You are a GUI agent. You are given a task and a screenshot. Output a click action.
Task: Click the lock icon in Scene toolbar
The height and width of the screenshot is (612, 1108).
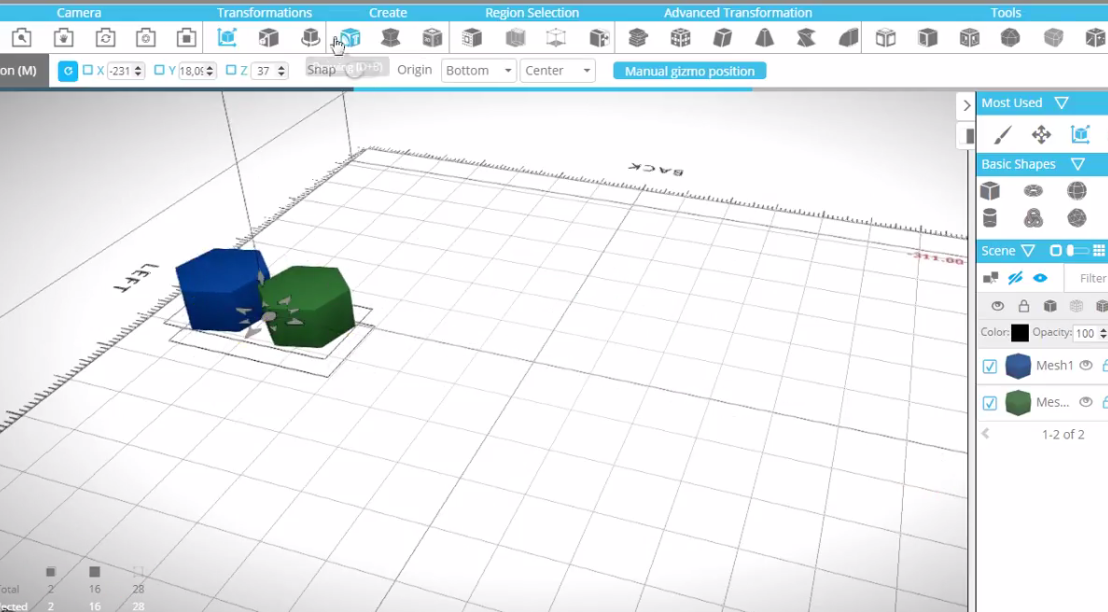[x=1023, y=306]
